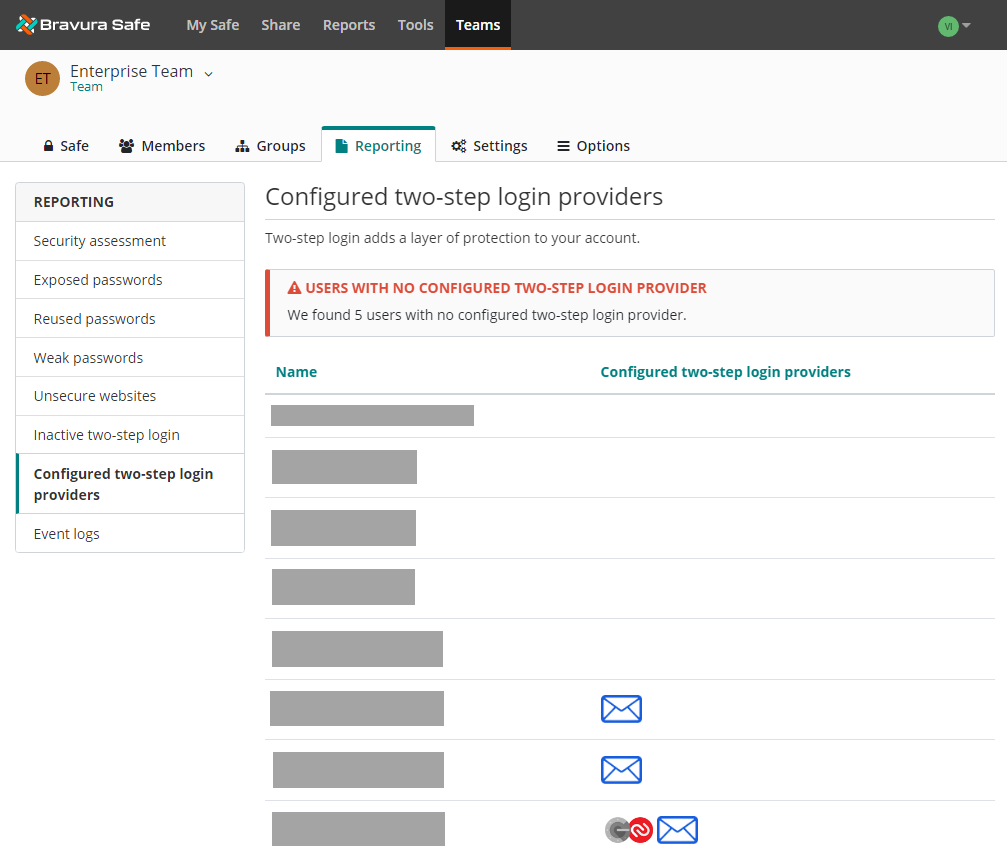
Task: Open the Settings tab
Action: coord(489,146)
